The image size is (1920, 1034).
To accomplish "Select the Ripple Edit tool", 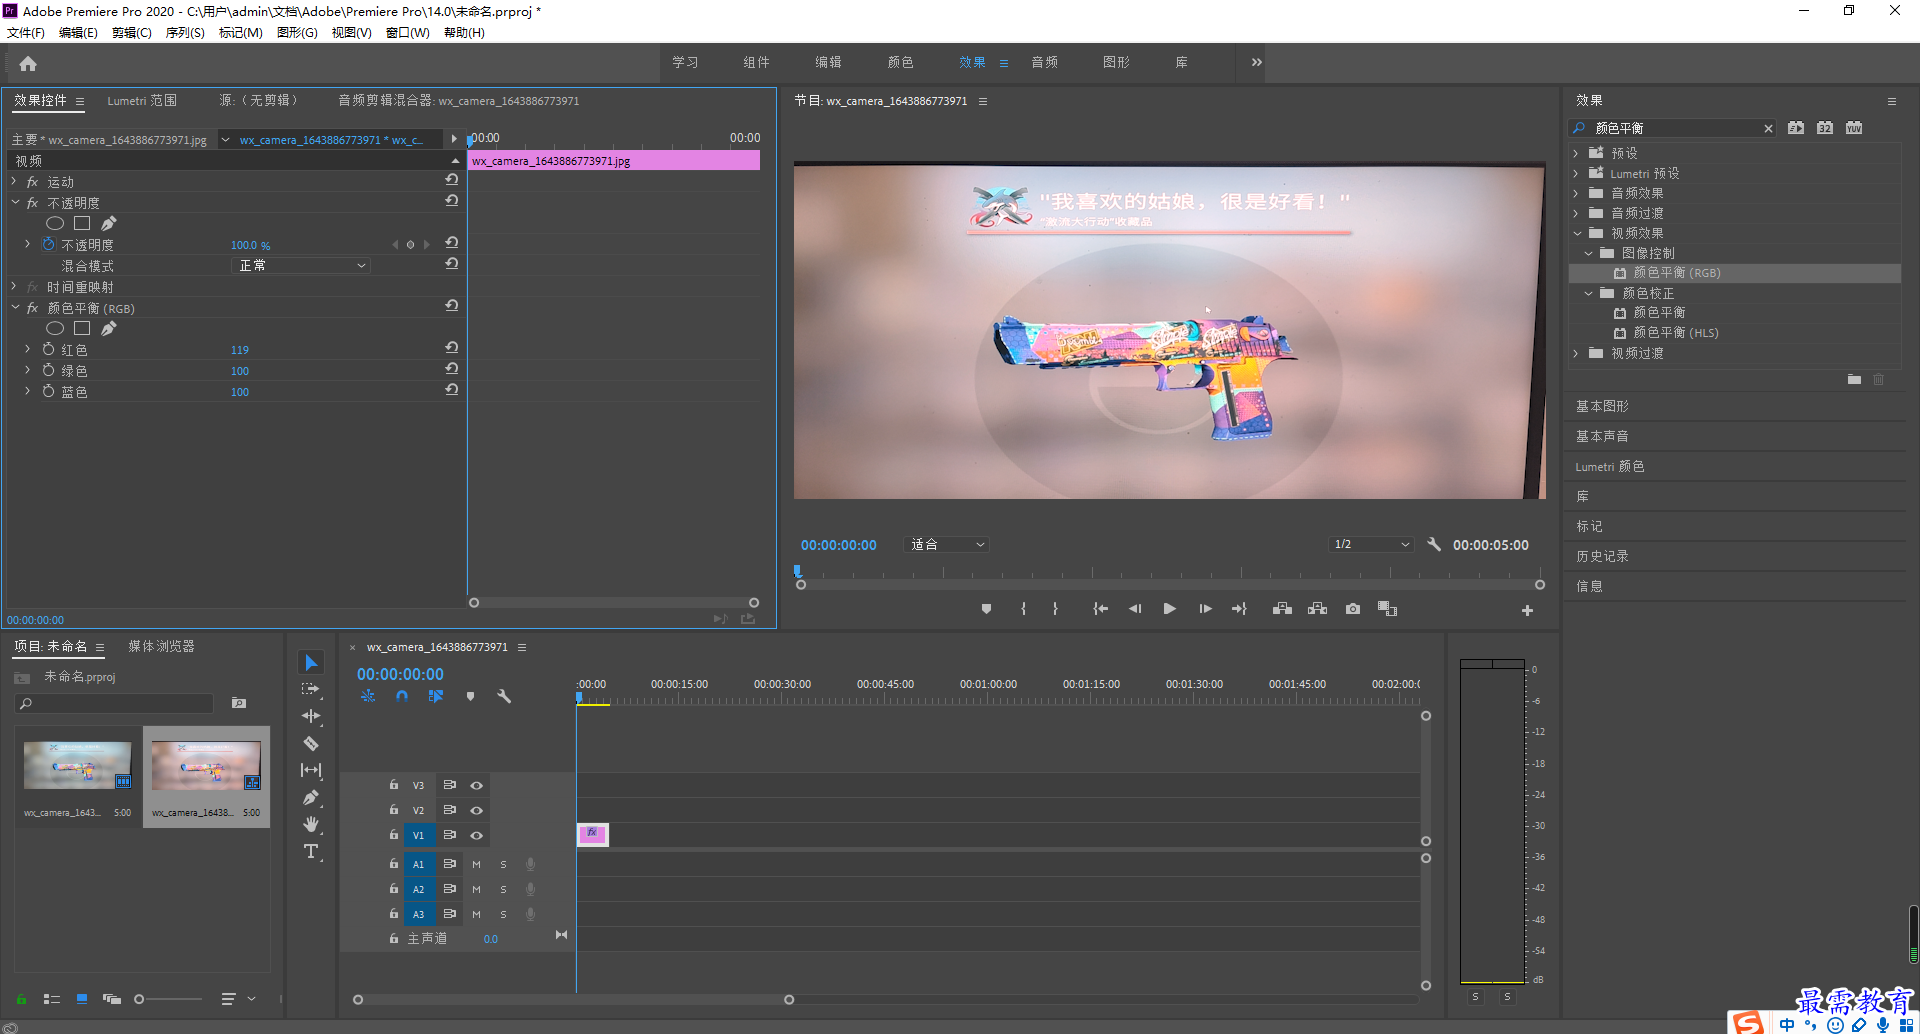I will 311,716.
